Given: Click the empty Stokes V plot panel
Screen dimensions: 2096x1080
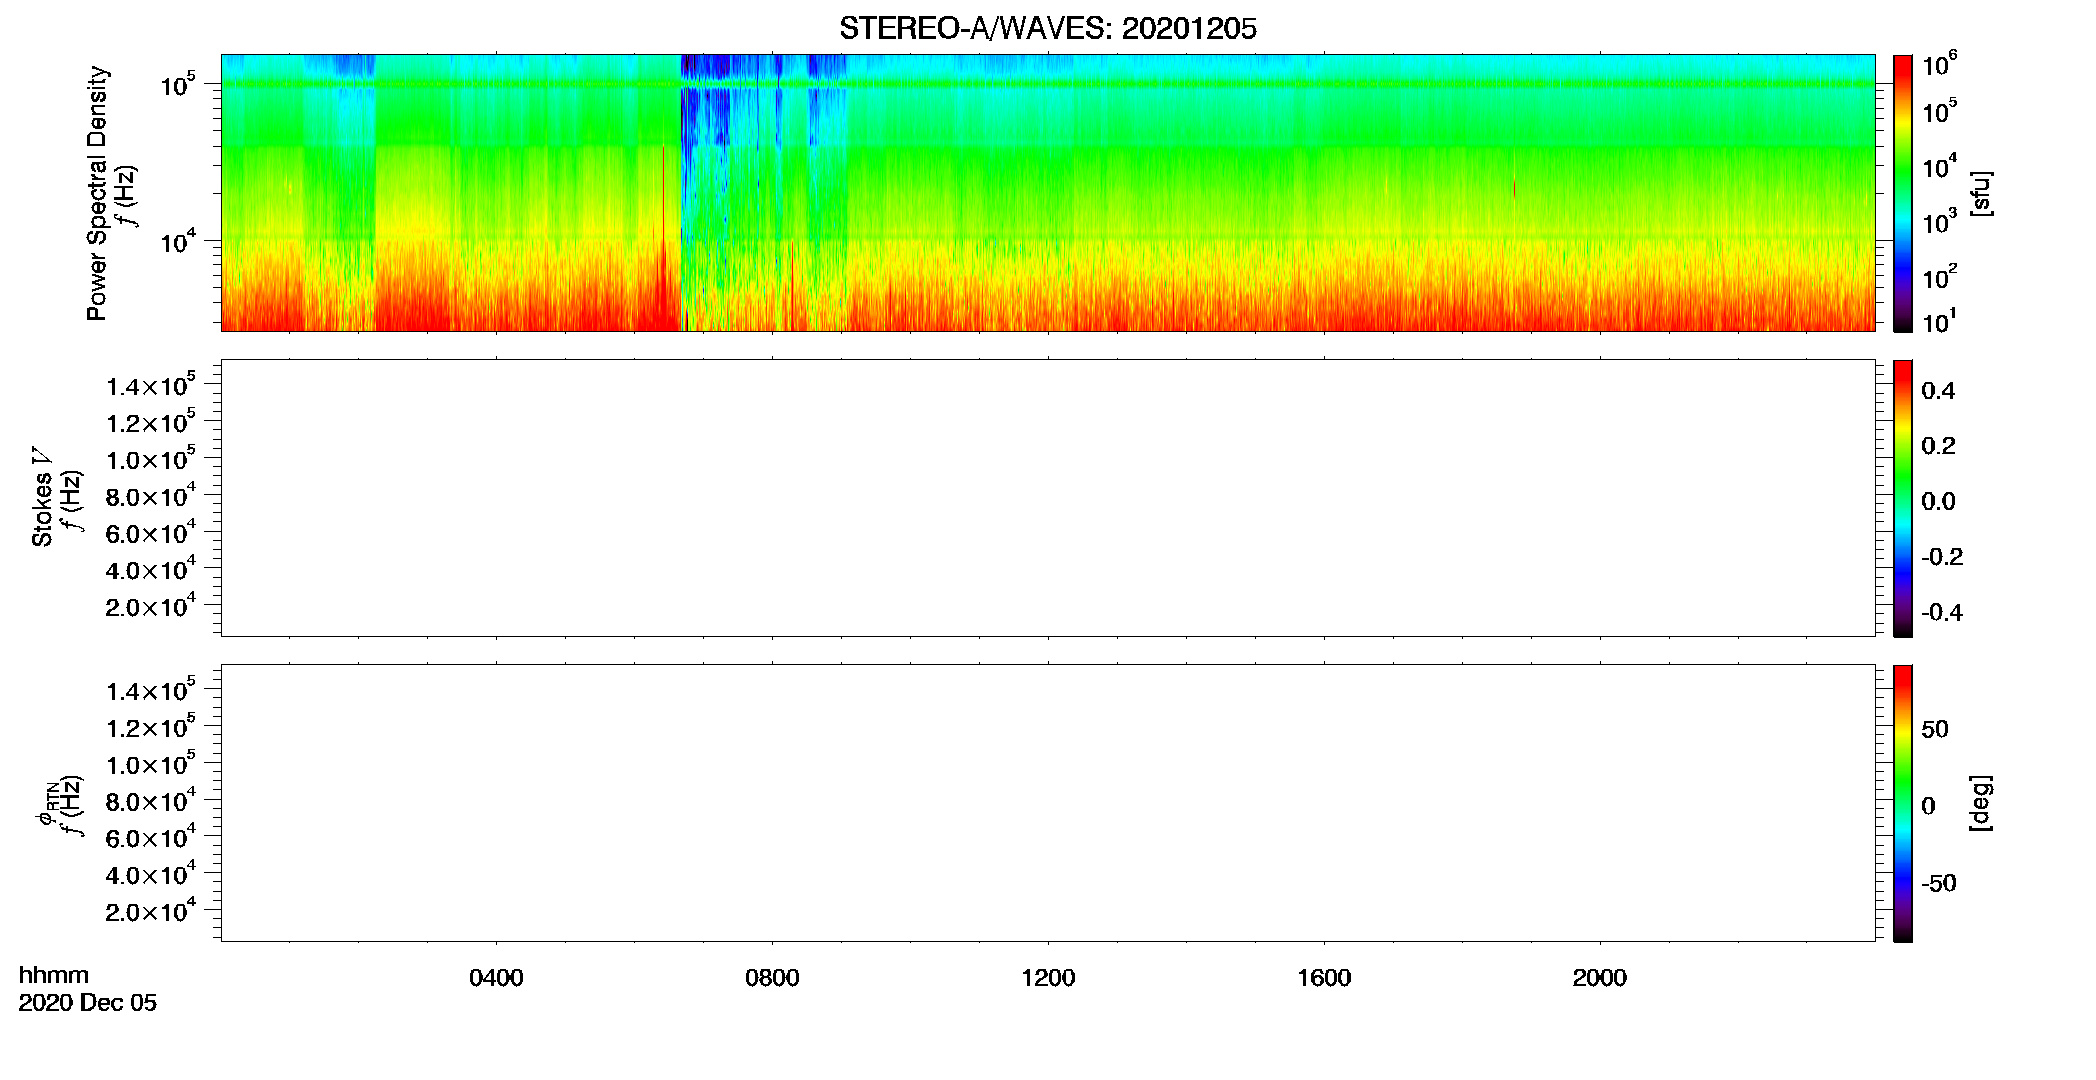Looking at the screenshot, I should tap(1048, 498).
